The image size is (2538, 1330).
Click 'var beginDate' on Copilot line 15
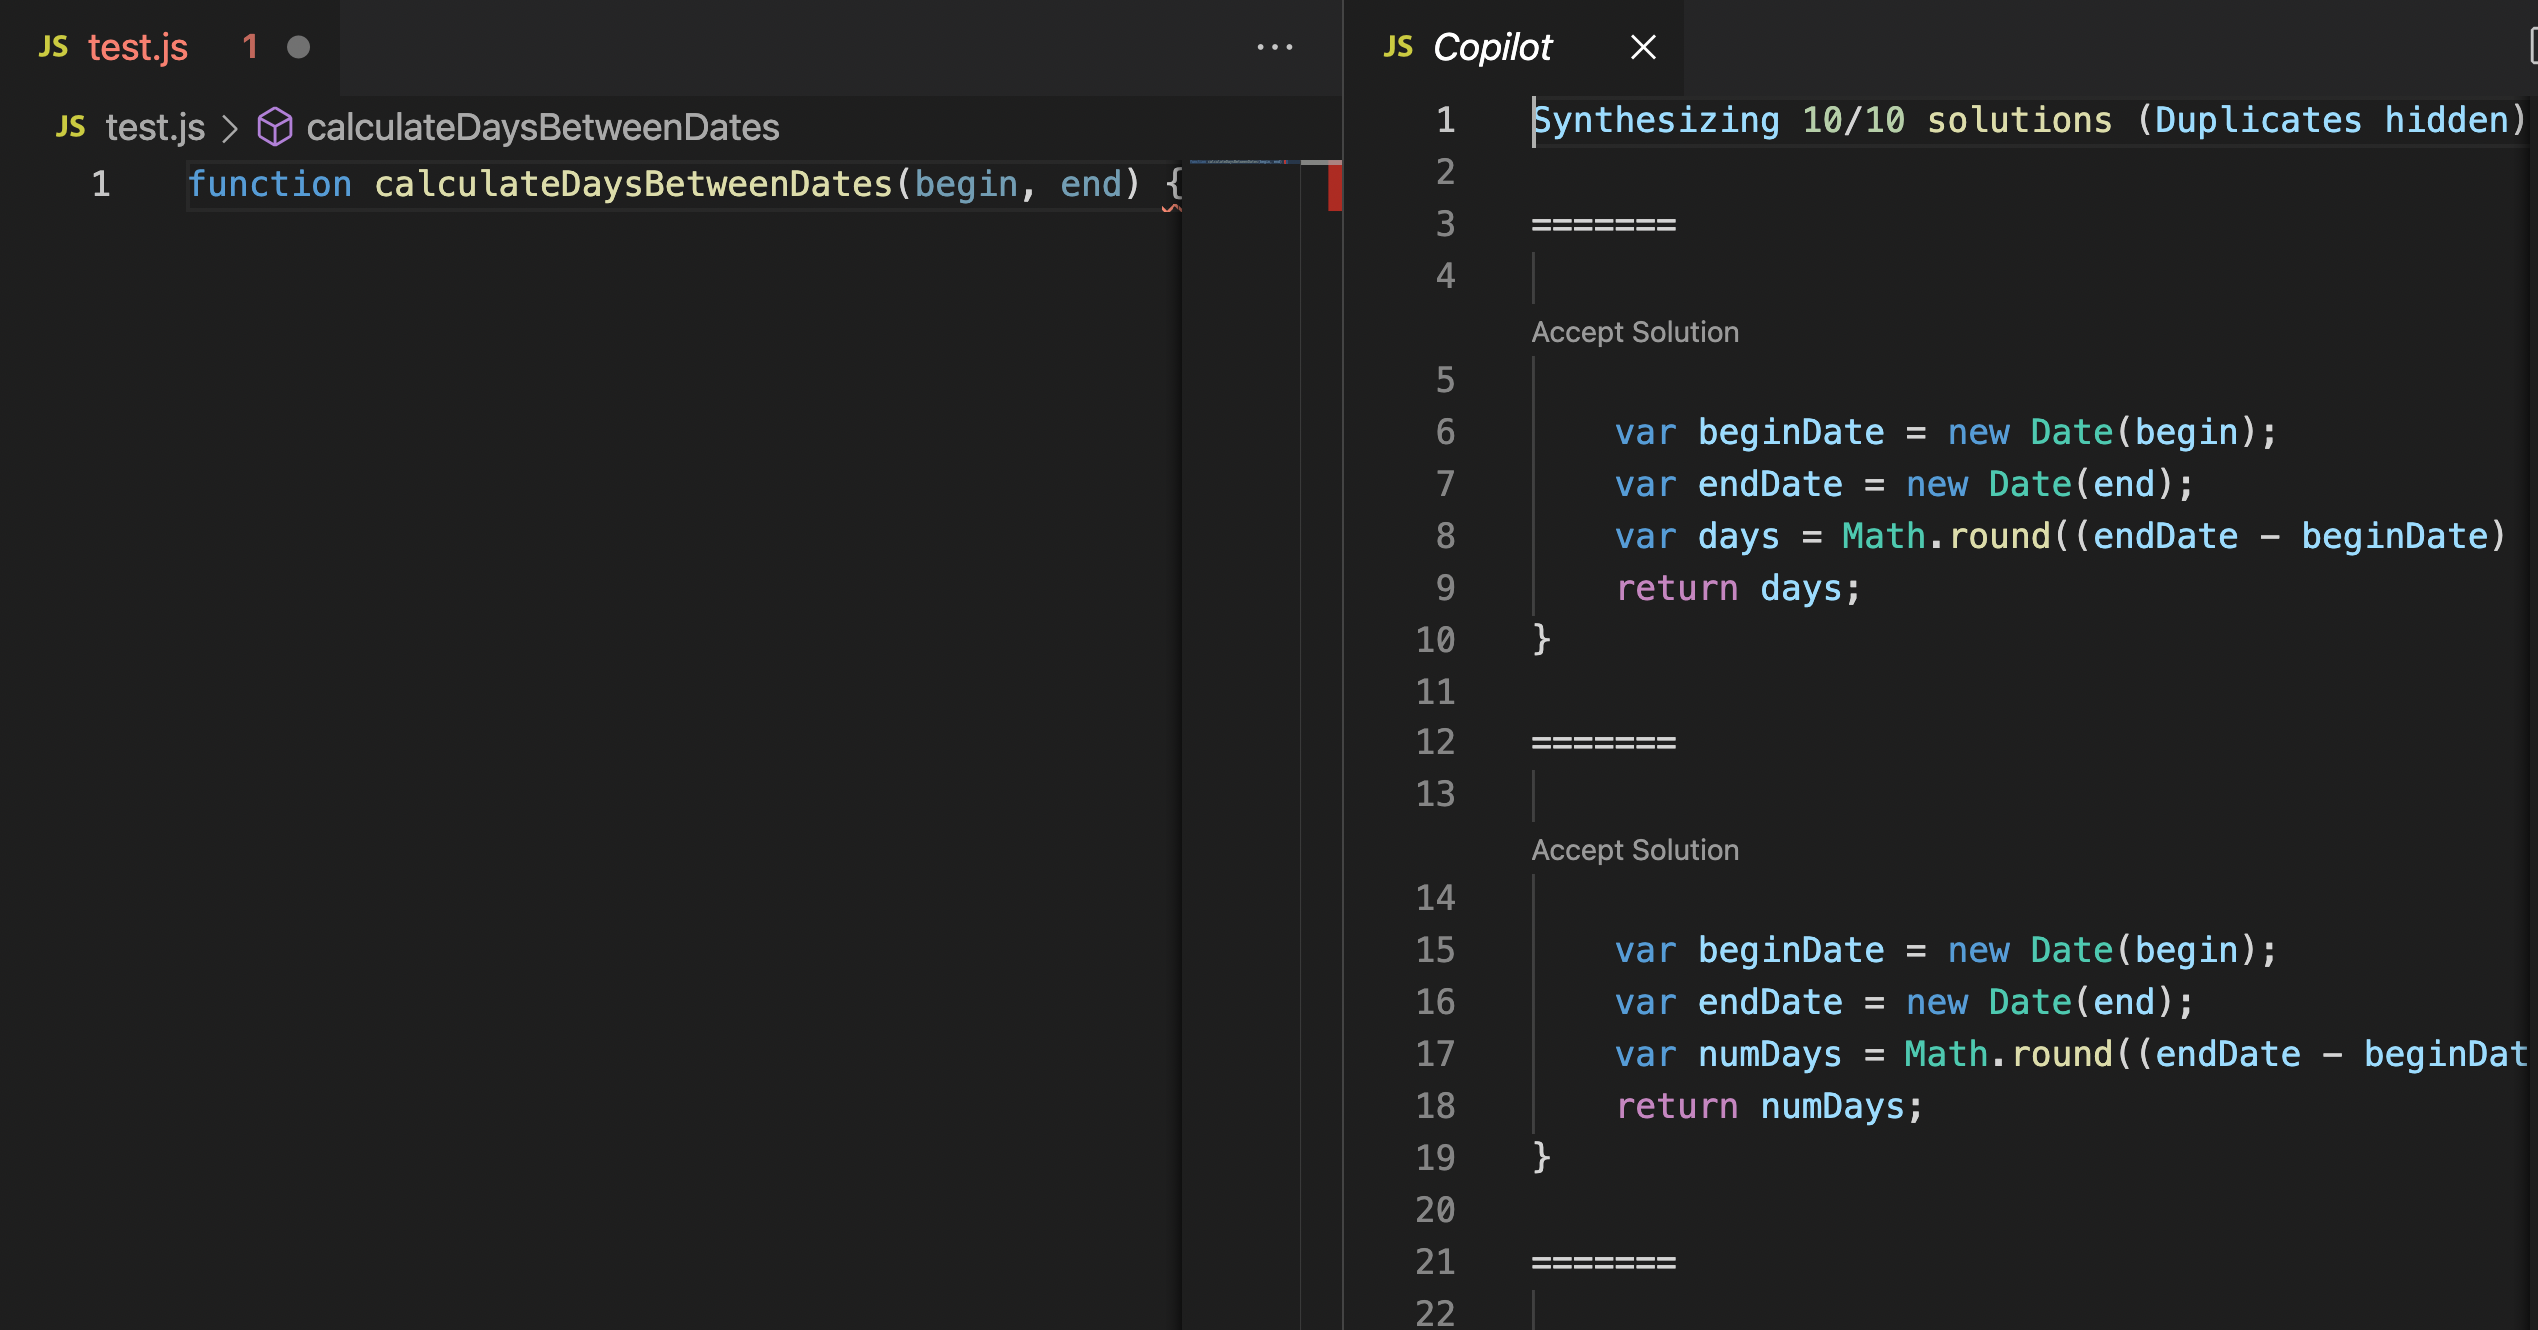click(x=1750, y=950)
